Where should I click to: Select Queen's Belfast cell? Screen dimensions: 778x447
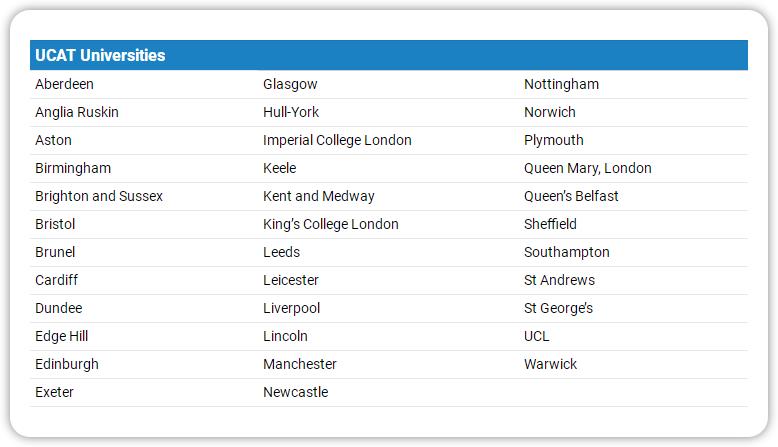pos(572,196)
